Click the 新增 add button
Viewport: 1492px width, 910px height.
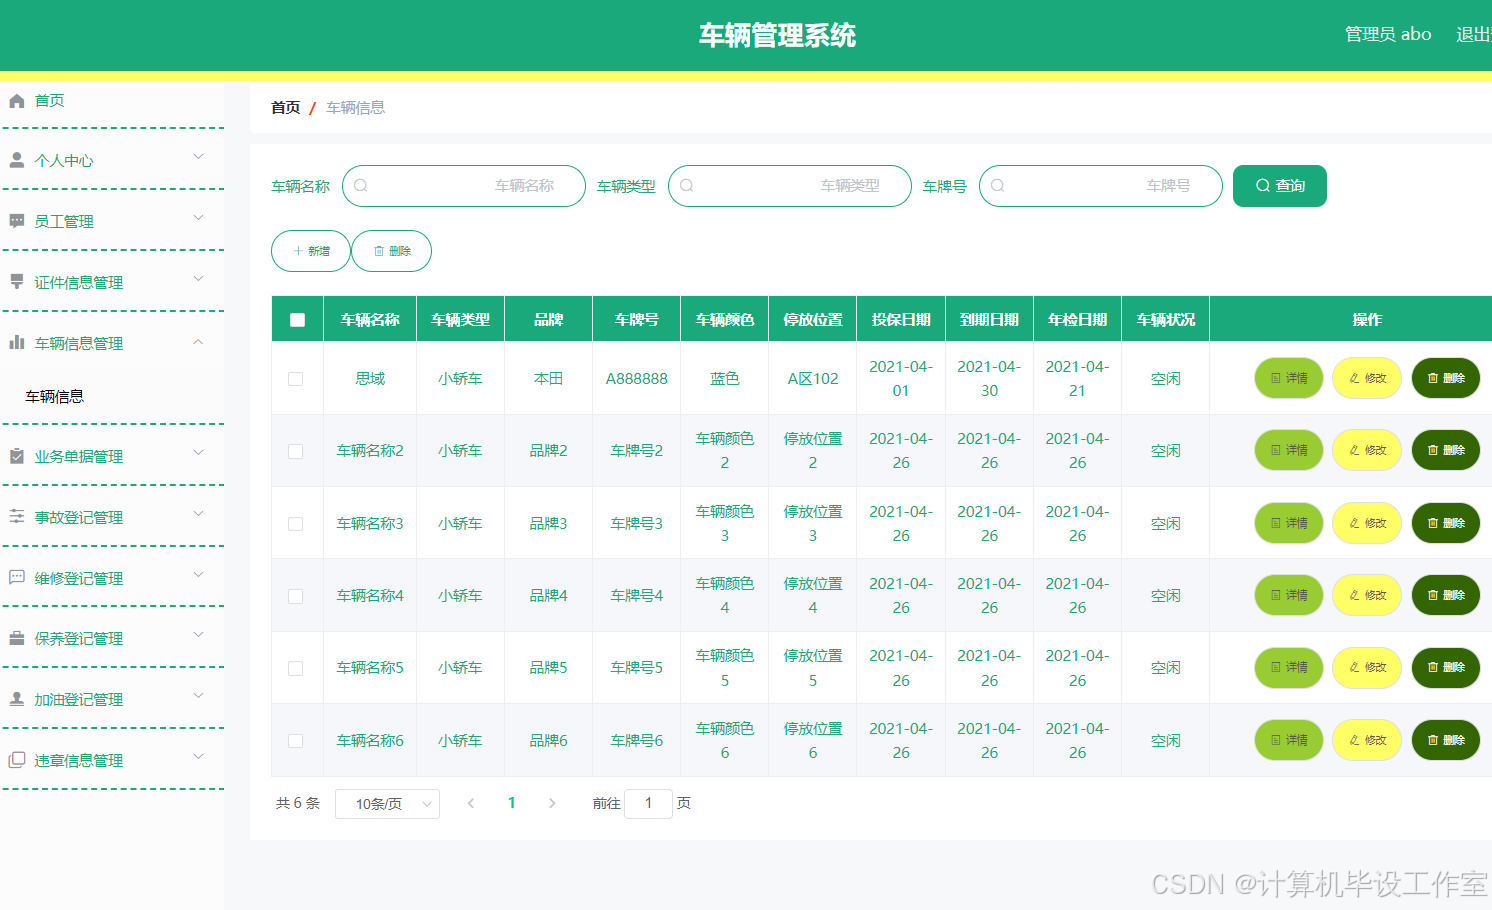point(311,251)
